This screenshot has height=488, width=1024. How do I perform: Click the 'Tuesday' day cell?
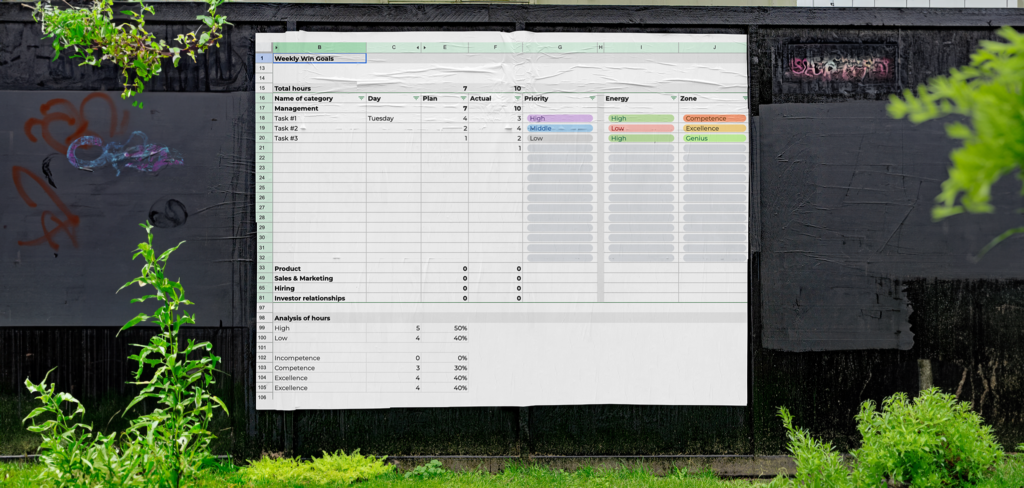pyautogui.click(x=394, y=119)
